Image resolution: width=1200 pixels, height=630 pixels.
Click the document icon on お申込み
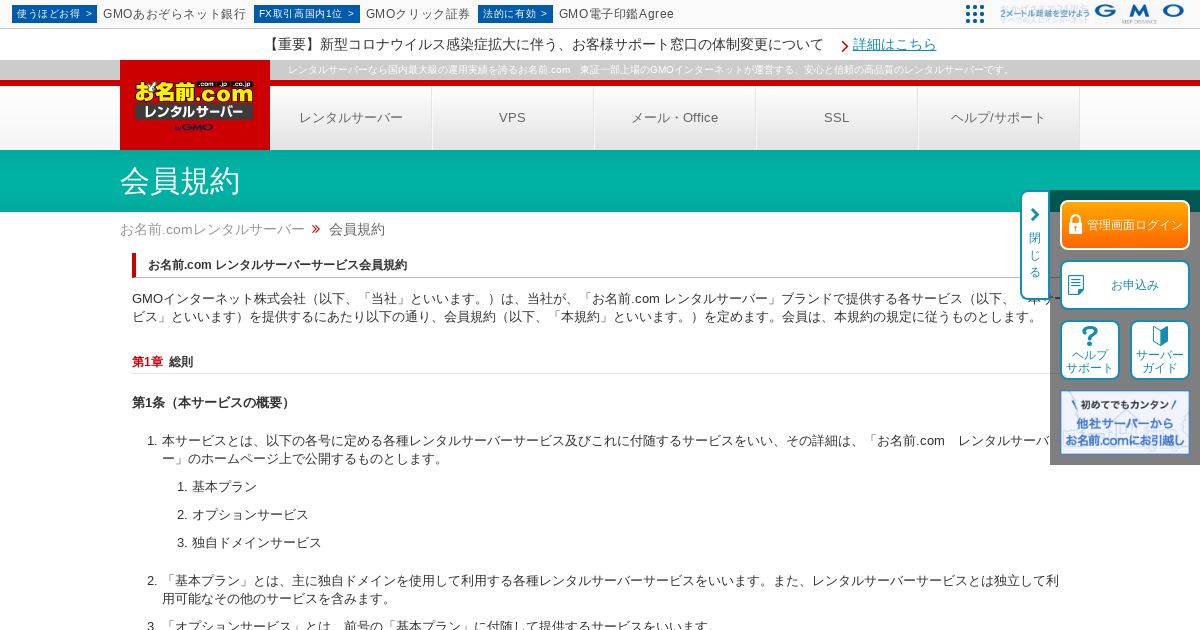pos(1076,285)
